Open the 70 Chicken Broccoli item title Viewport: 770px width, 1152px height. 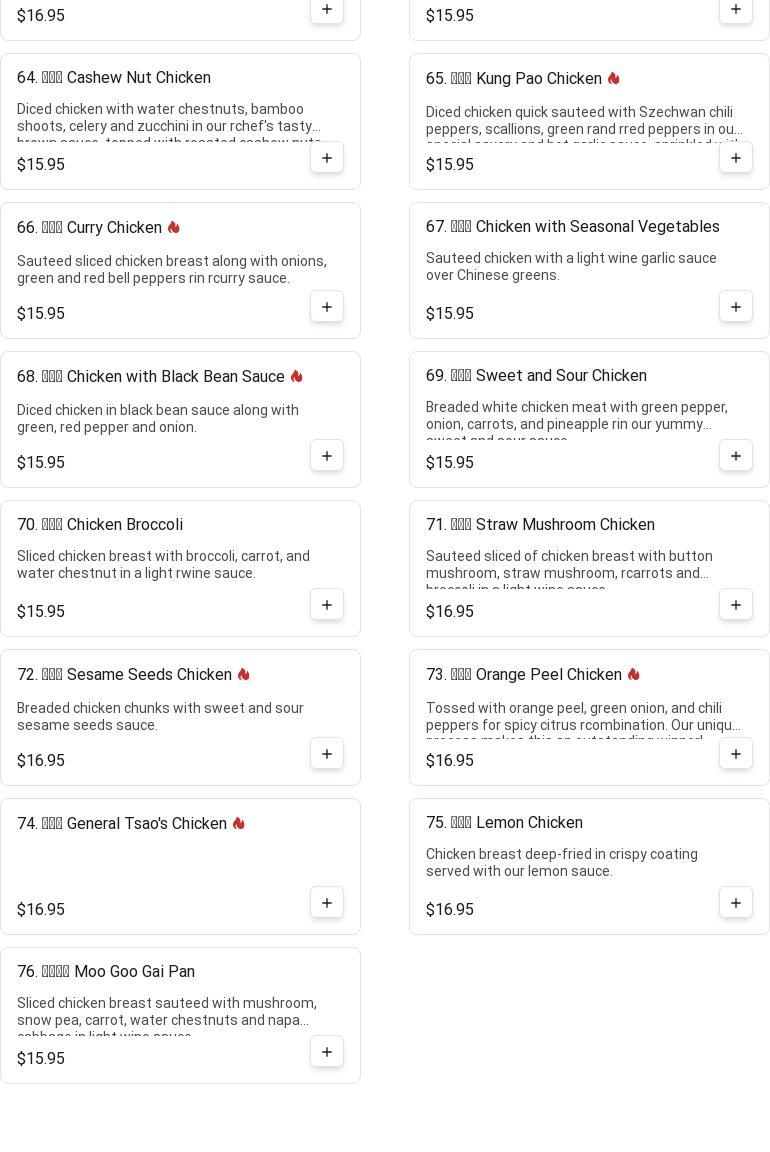(100, 525)
